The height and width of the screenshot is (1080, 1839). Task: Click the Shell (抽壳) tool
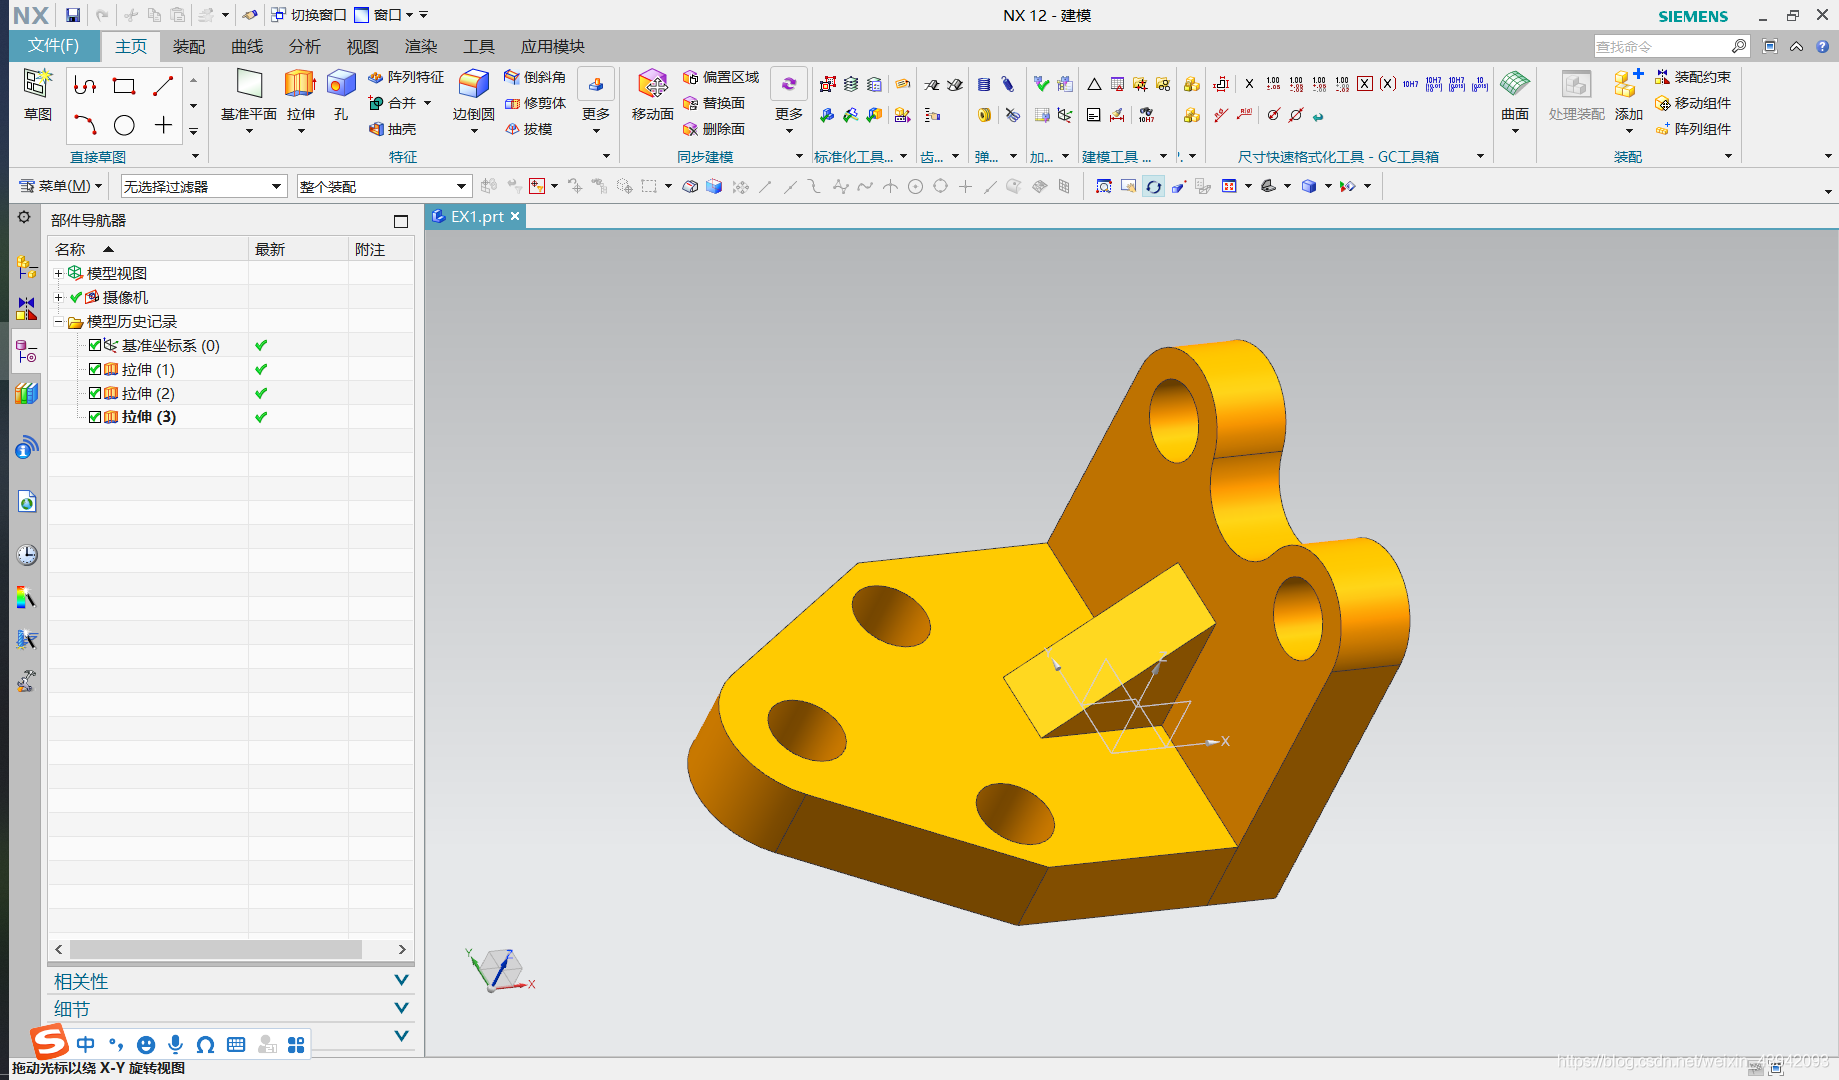coord(392,129)
